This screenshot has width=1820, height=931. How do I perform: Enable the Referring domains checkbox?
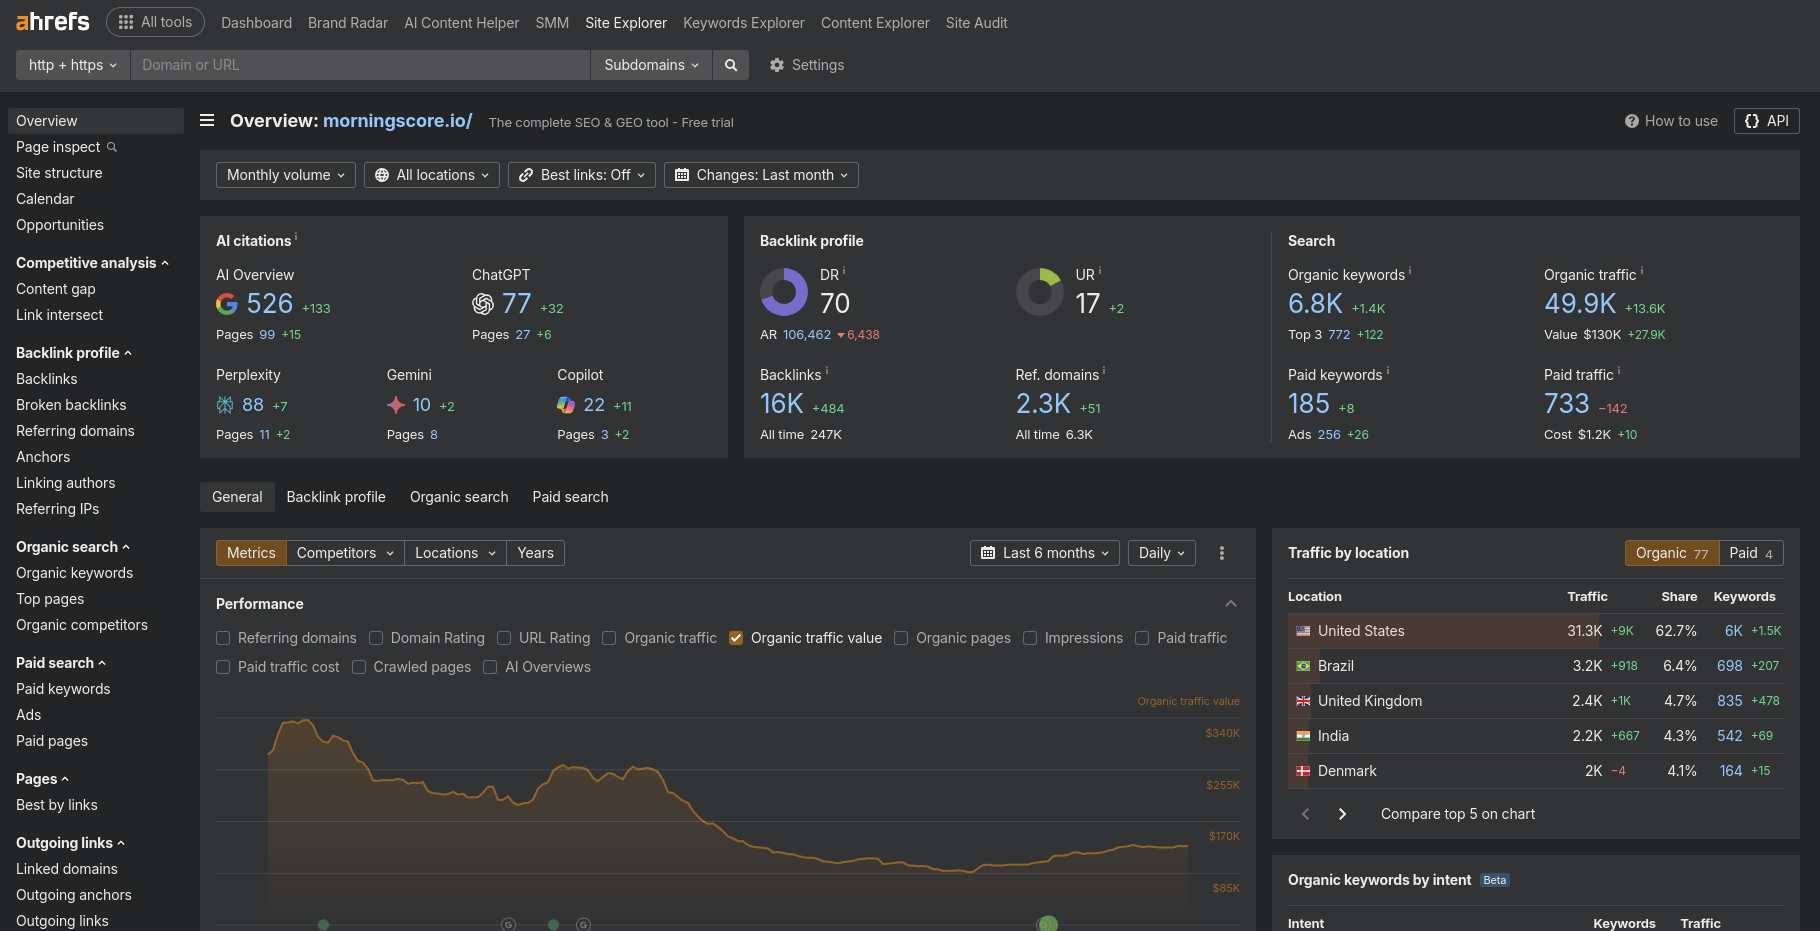(x=223, y=638)
